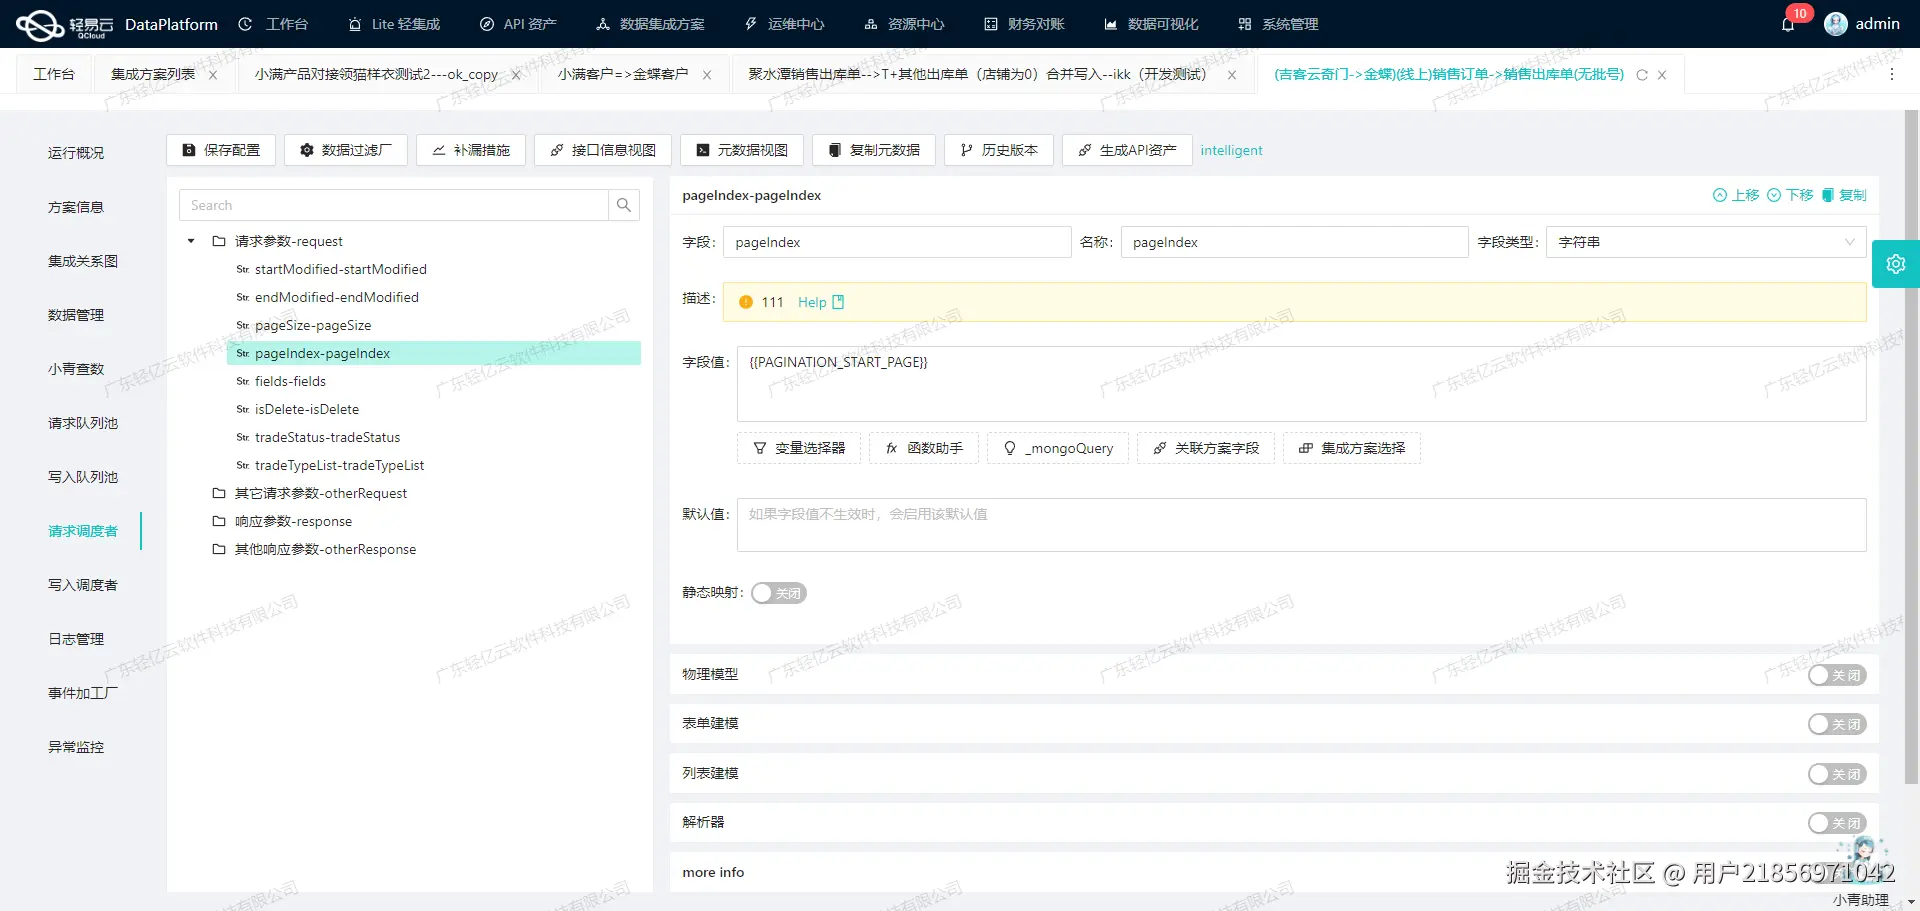1920x911 pixels.
Task: Click the _mongoQuery tool
Action: [x=1056, y=448]
